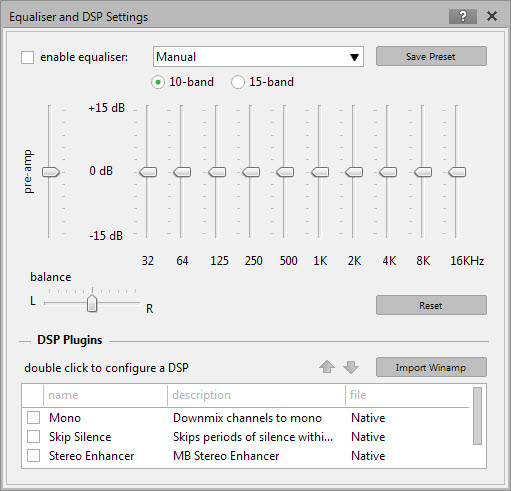Click the 1K band slider handle
The height and width of the screenshot is (491, 511).
(x=320, y=172)
